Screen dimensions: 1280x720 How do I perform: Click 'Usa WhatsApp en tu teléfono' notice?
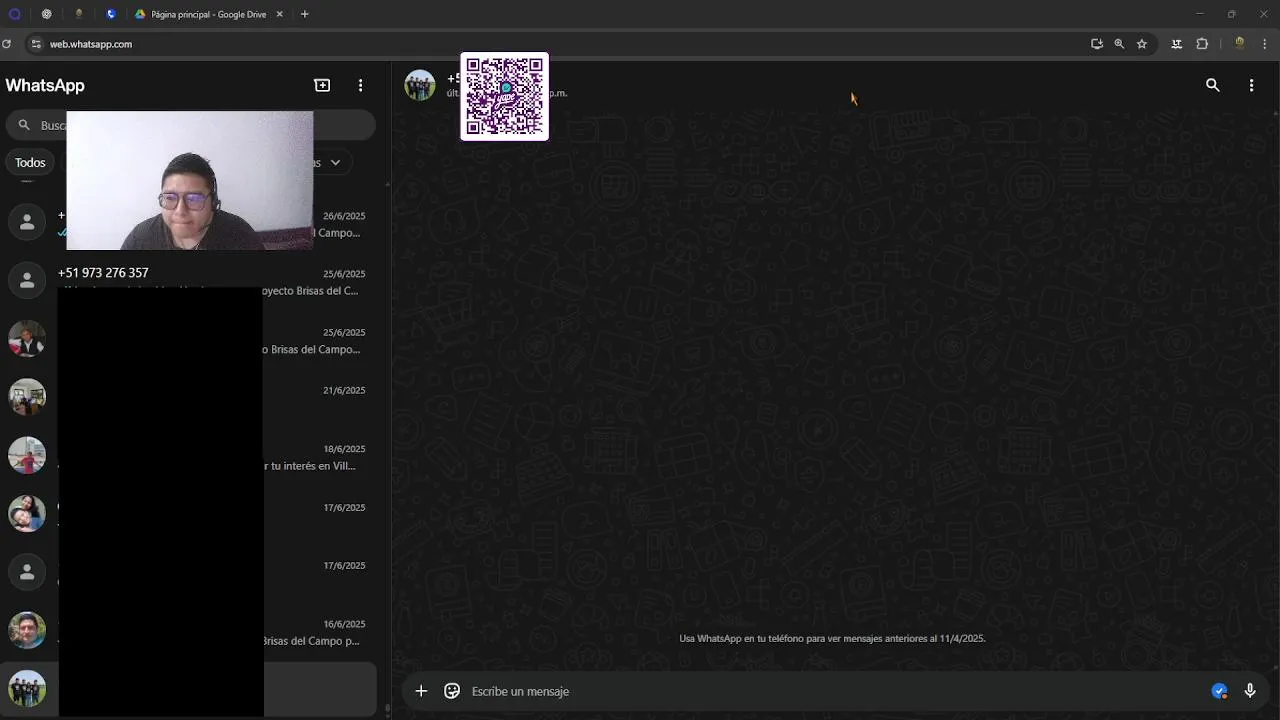832,638
